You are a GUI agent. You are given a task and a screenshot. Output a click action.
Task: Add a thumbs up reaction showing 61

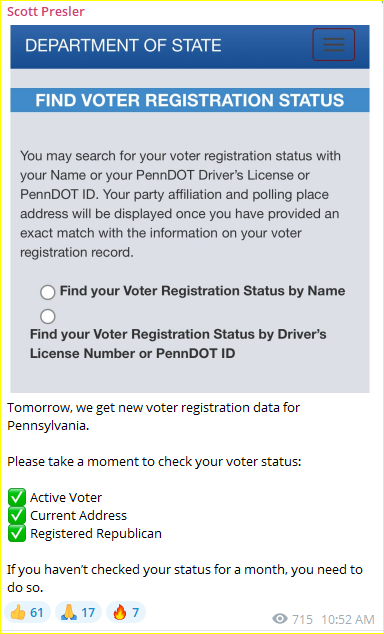27,612
